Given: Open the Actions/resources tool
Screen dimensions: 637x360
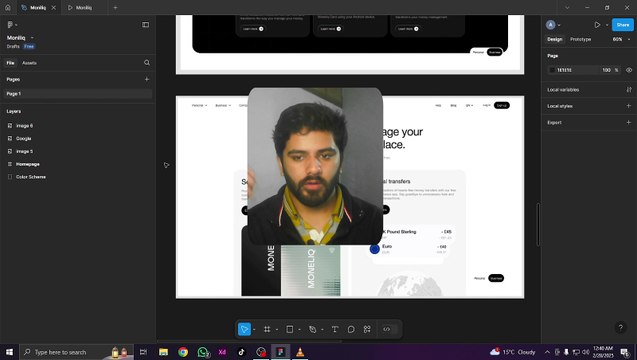Looking at the screenshot, I should [x=367, y=329].
